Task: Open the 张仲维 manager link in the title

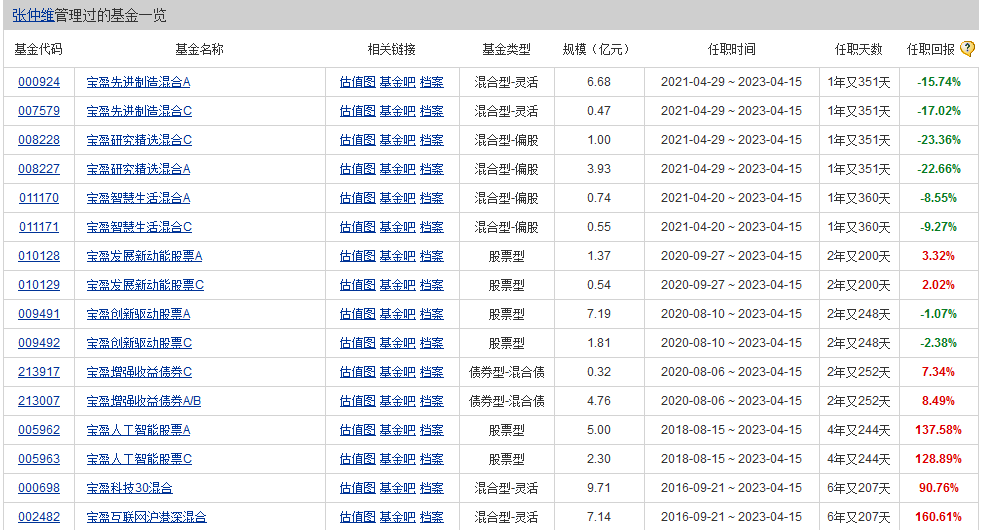Action: (33, 15)
